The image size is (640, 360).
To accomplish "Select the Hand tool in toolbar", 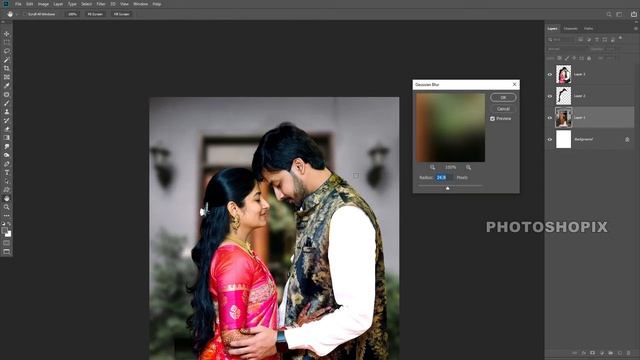I will (7, 199).
